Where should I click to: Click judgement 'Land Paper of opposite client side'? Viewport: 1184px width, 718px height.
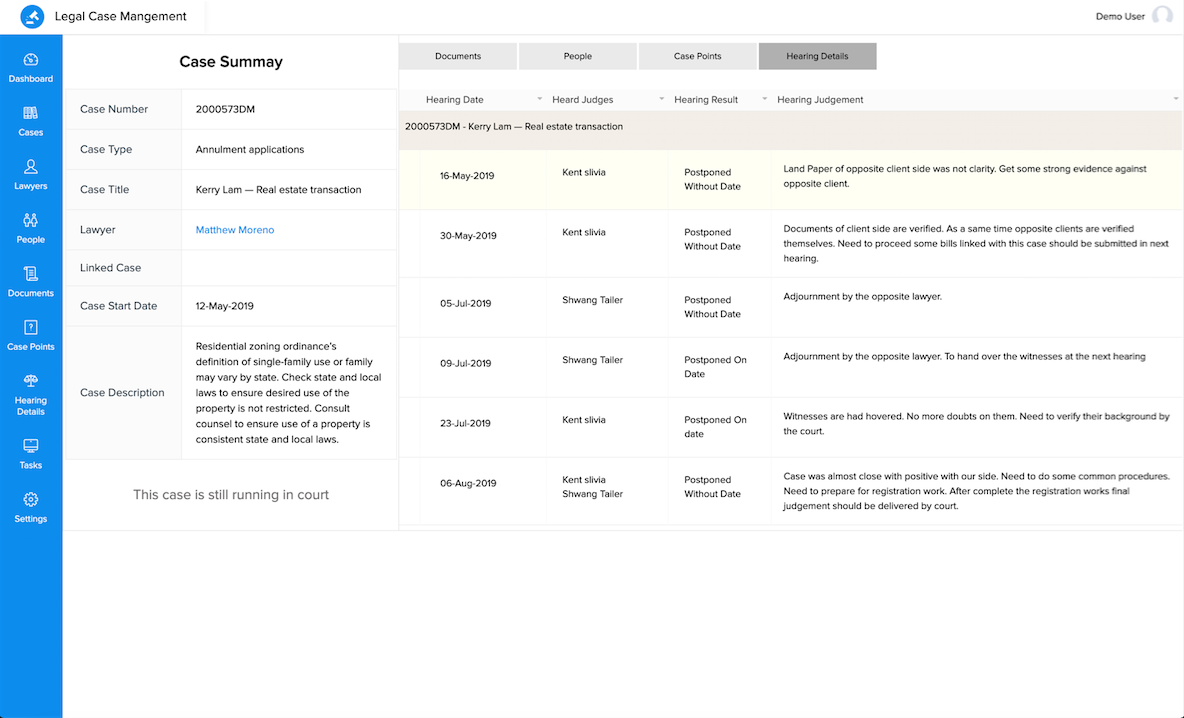pos(965,176)
